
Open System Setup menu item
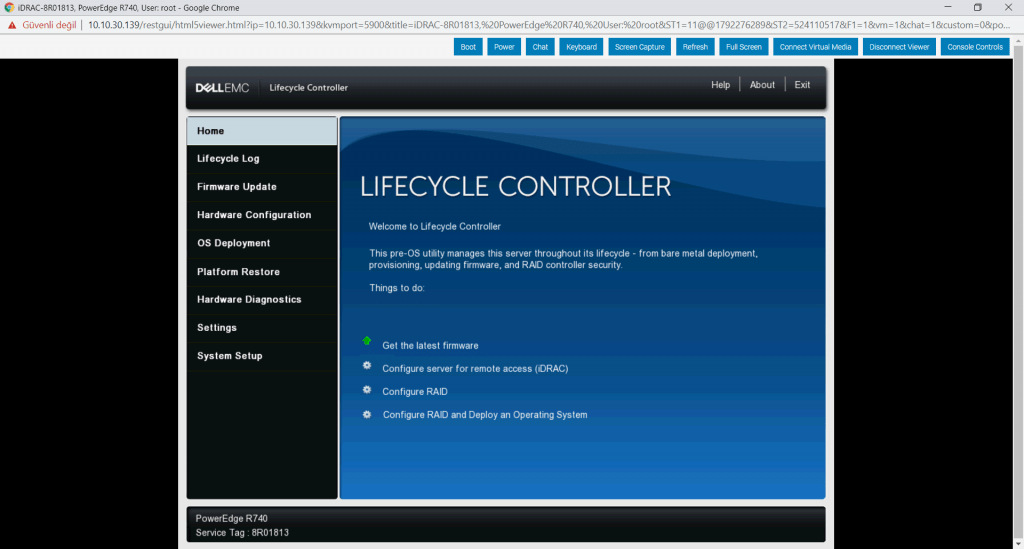[229, 356]
